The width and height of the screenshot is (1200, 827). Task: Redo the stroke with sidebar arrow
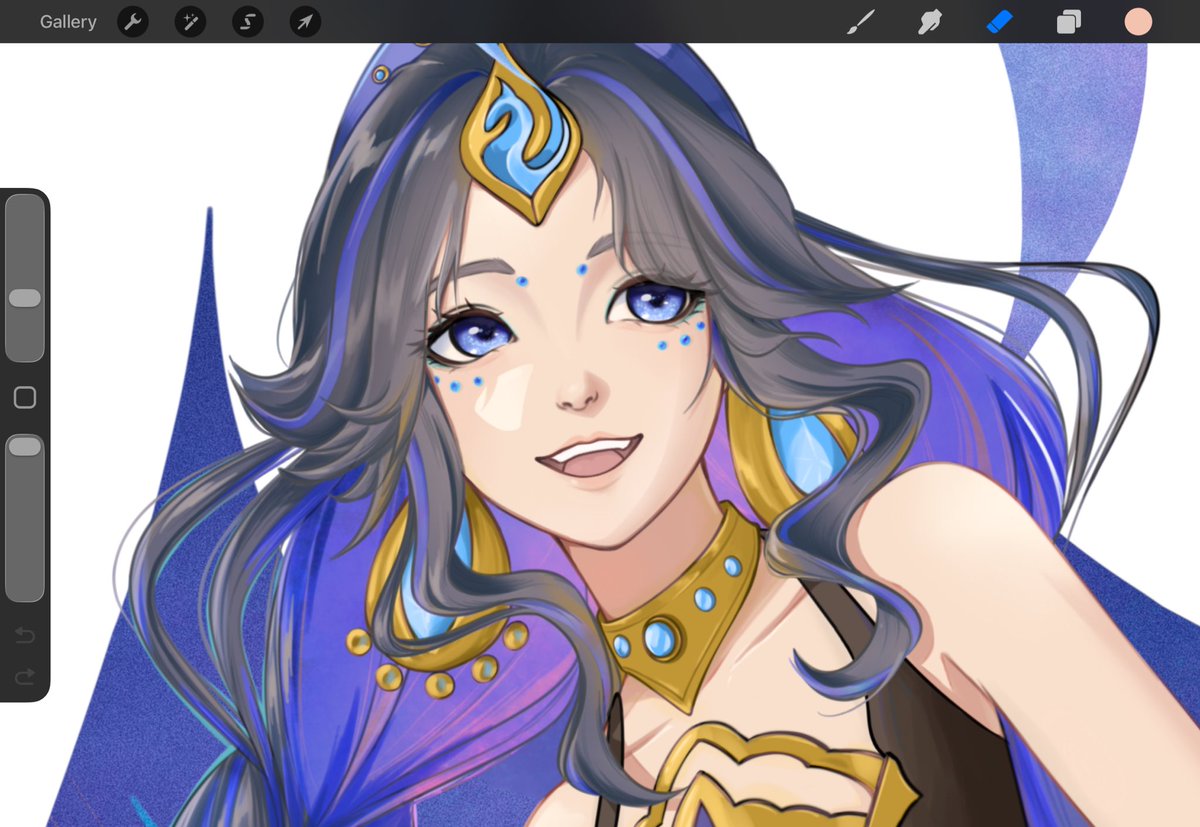click(25, 678)
